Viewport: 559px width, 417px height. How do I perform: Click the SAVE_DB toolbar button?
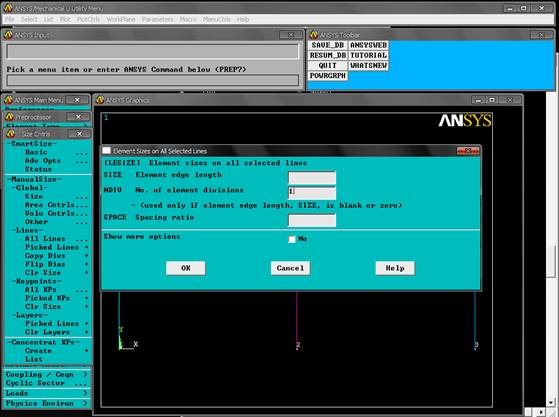click(x=328, y=45)
